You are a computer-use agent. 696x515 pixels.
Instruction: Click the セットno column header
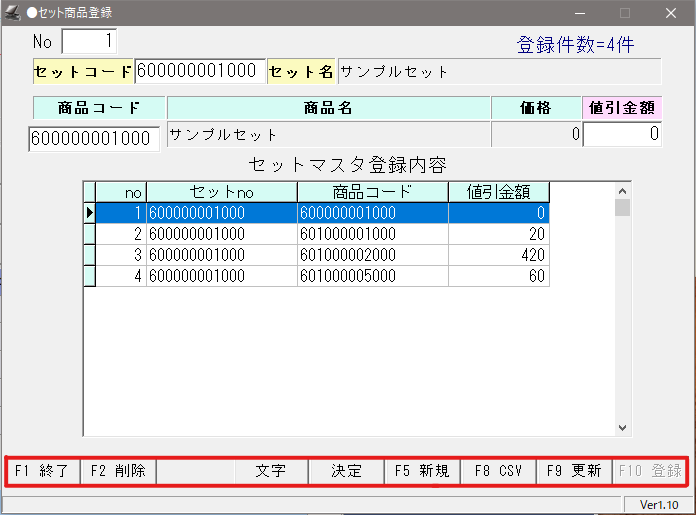[x=221, y=192]
